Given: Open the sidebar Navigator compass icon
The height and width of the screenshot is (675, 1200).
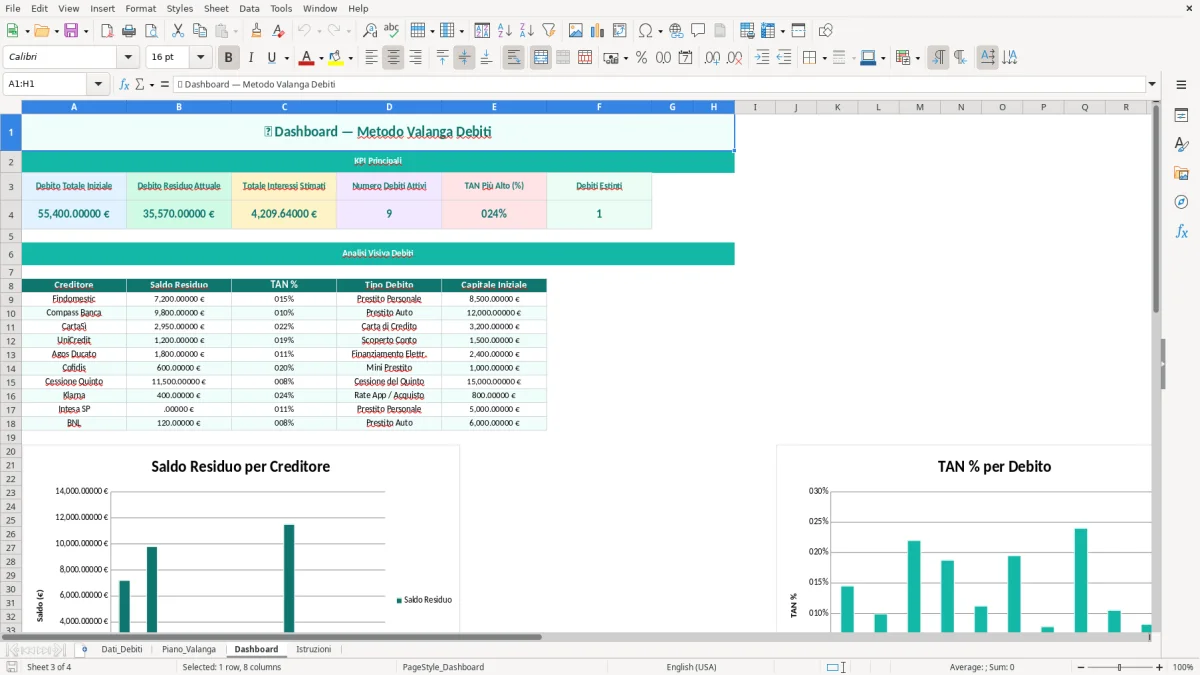Looking at the screenshot, I should click(x=1181, y=202).
